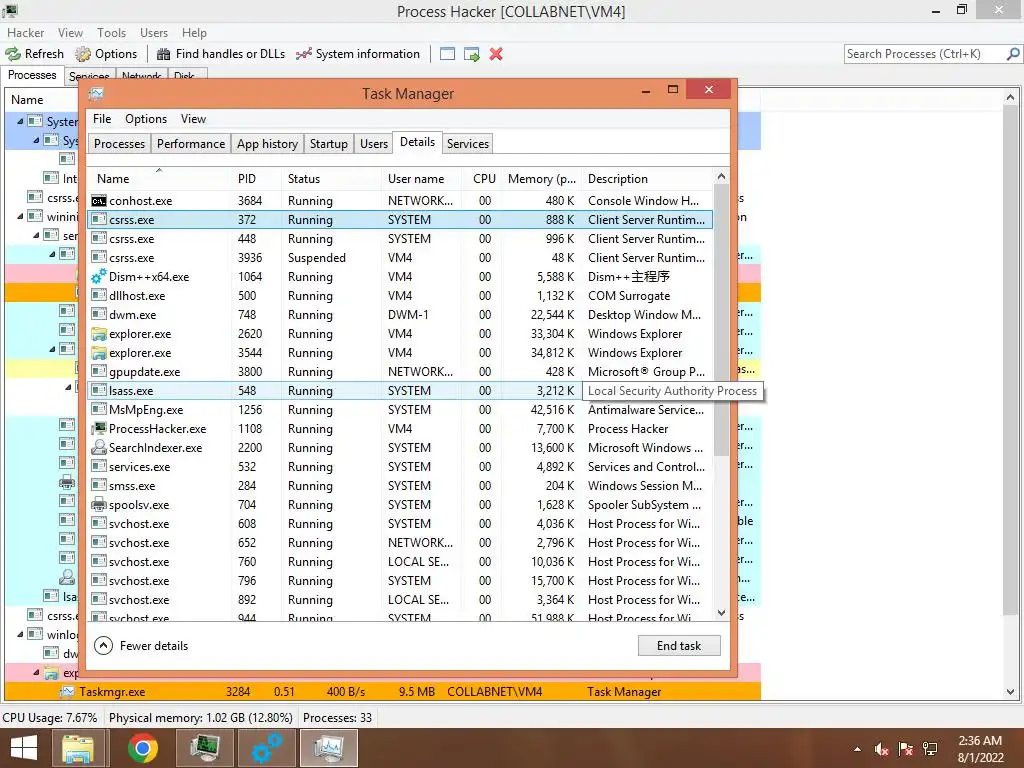Switch to the Startup tab
Viewport: 1024px width, 768px height.
pos(328,144)
